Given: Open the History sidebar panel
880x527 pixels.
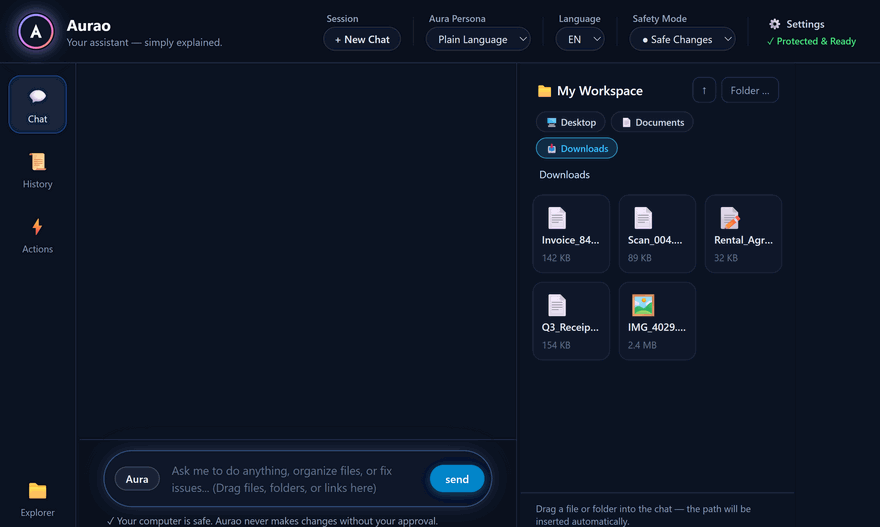Looking at the screenshot, I should (x=38, y=171).
